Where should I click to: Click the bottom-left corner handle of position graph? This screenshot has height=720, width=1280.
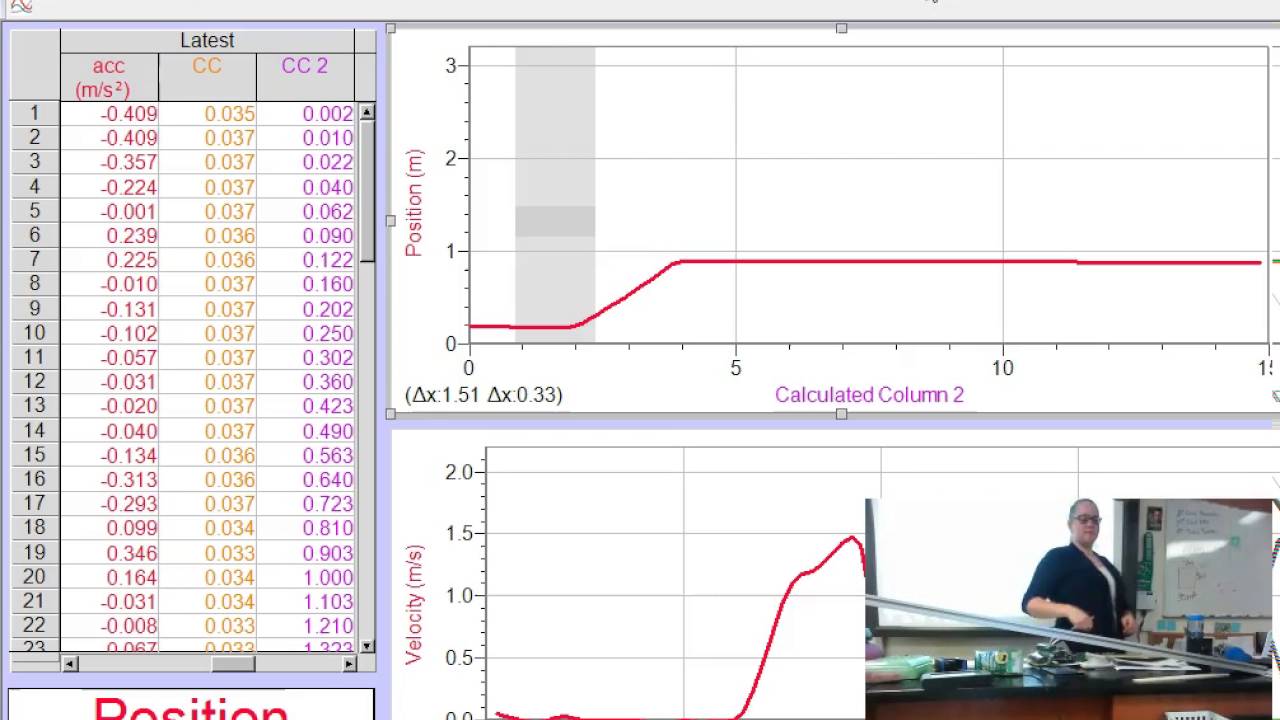point(391,414)
